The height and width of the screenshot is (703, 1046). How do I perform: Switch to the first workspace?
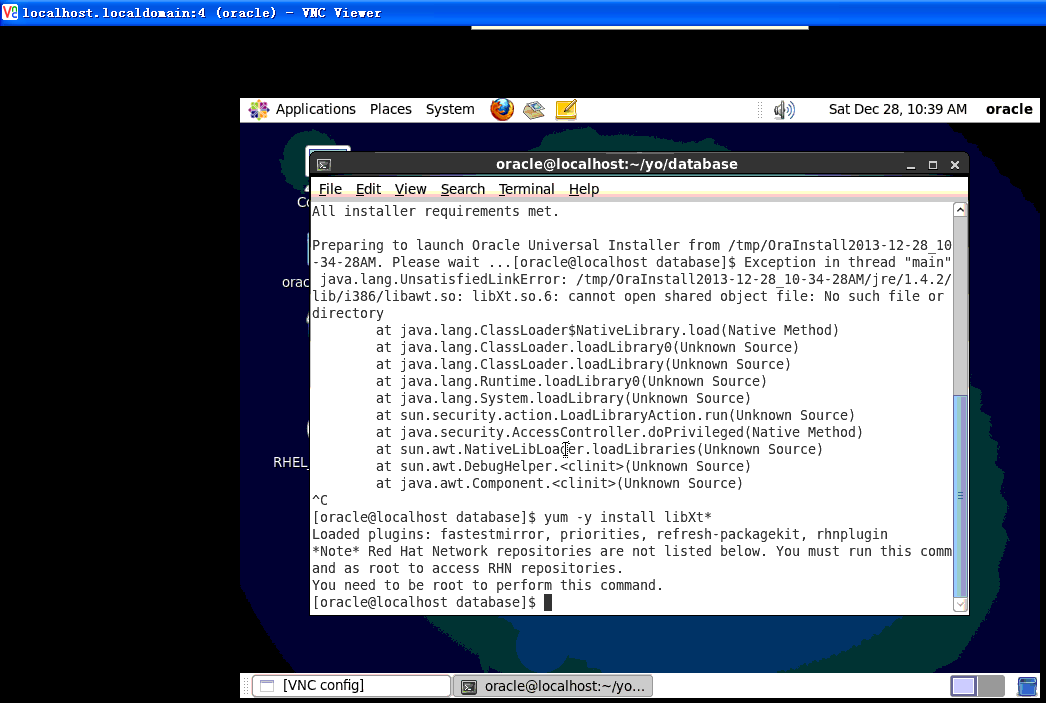(x=964, y=686)
